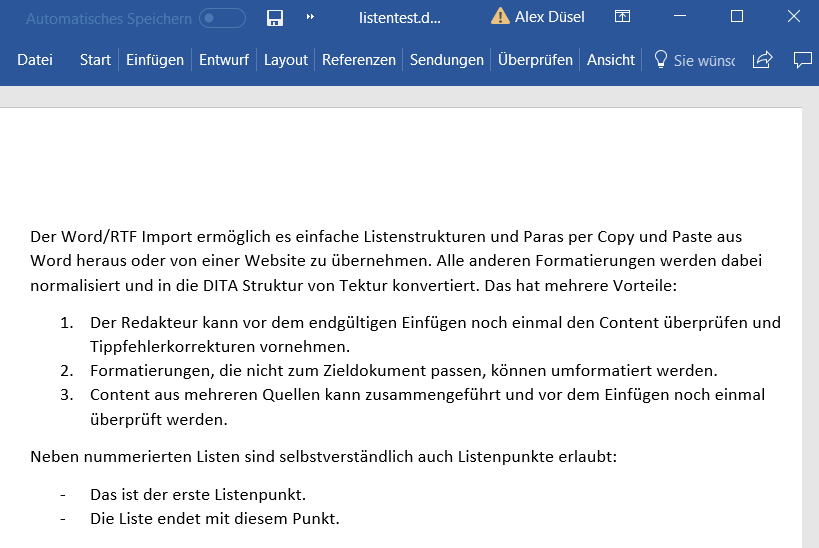This screenshot has width=819, height=548.
Task: Open the ribbon display options icon
Action: pos(622,17)
